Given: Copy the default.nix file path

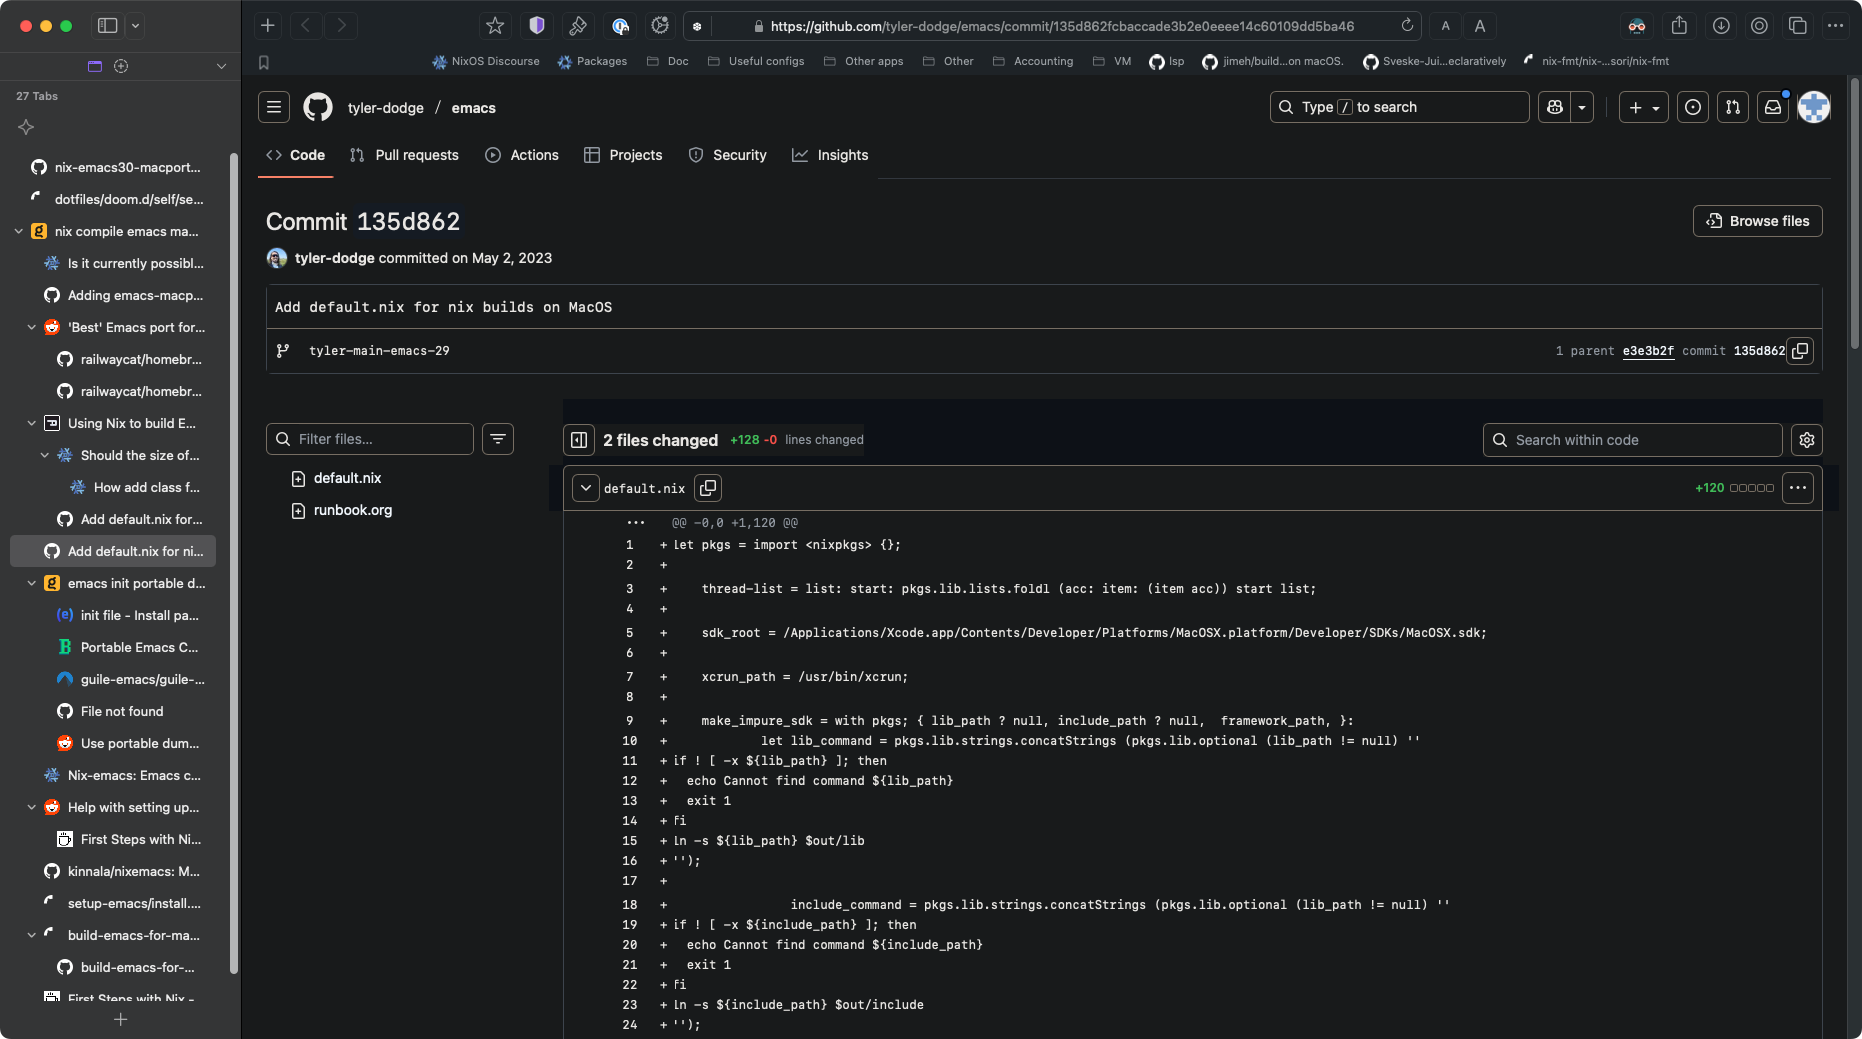Looking at the screenshot, I should 708,488.
